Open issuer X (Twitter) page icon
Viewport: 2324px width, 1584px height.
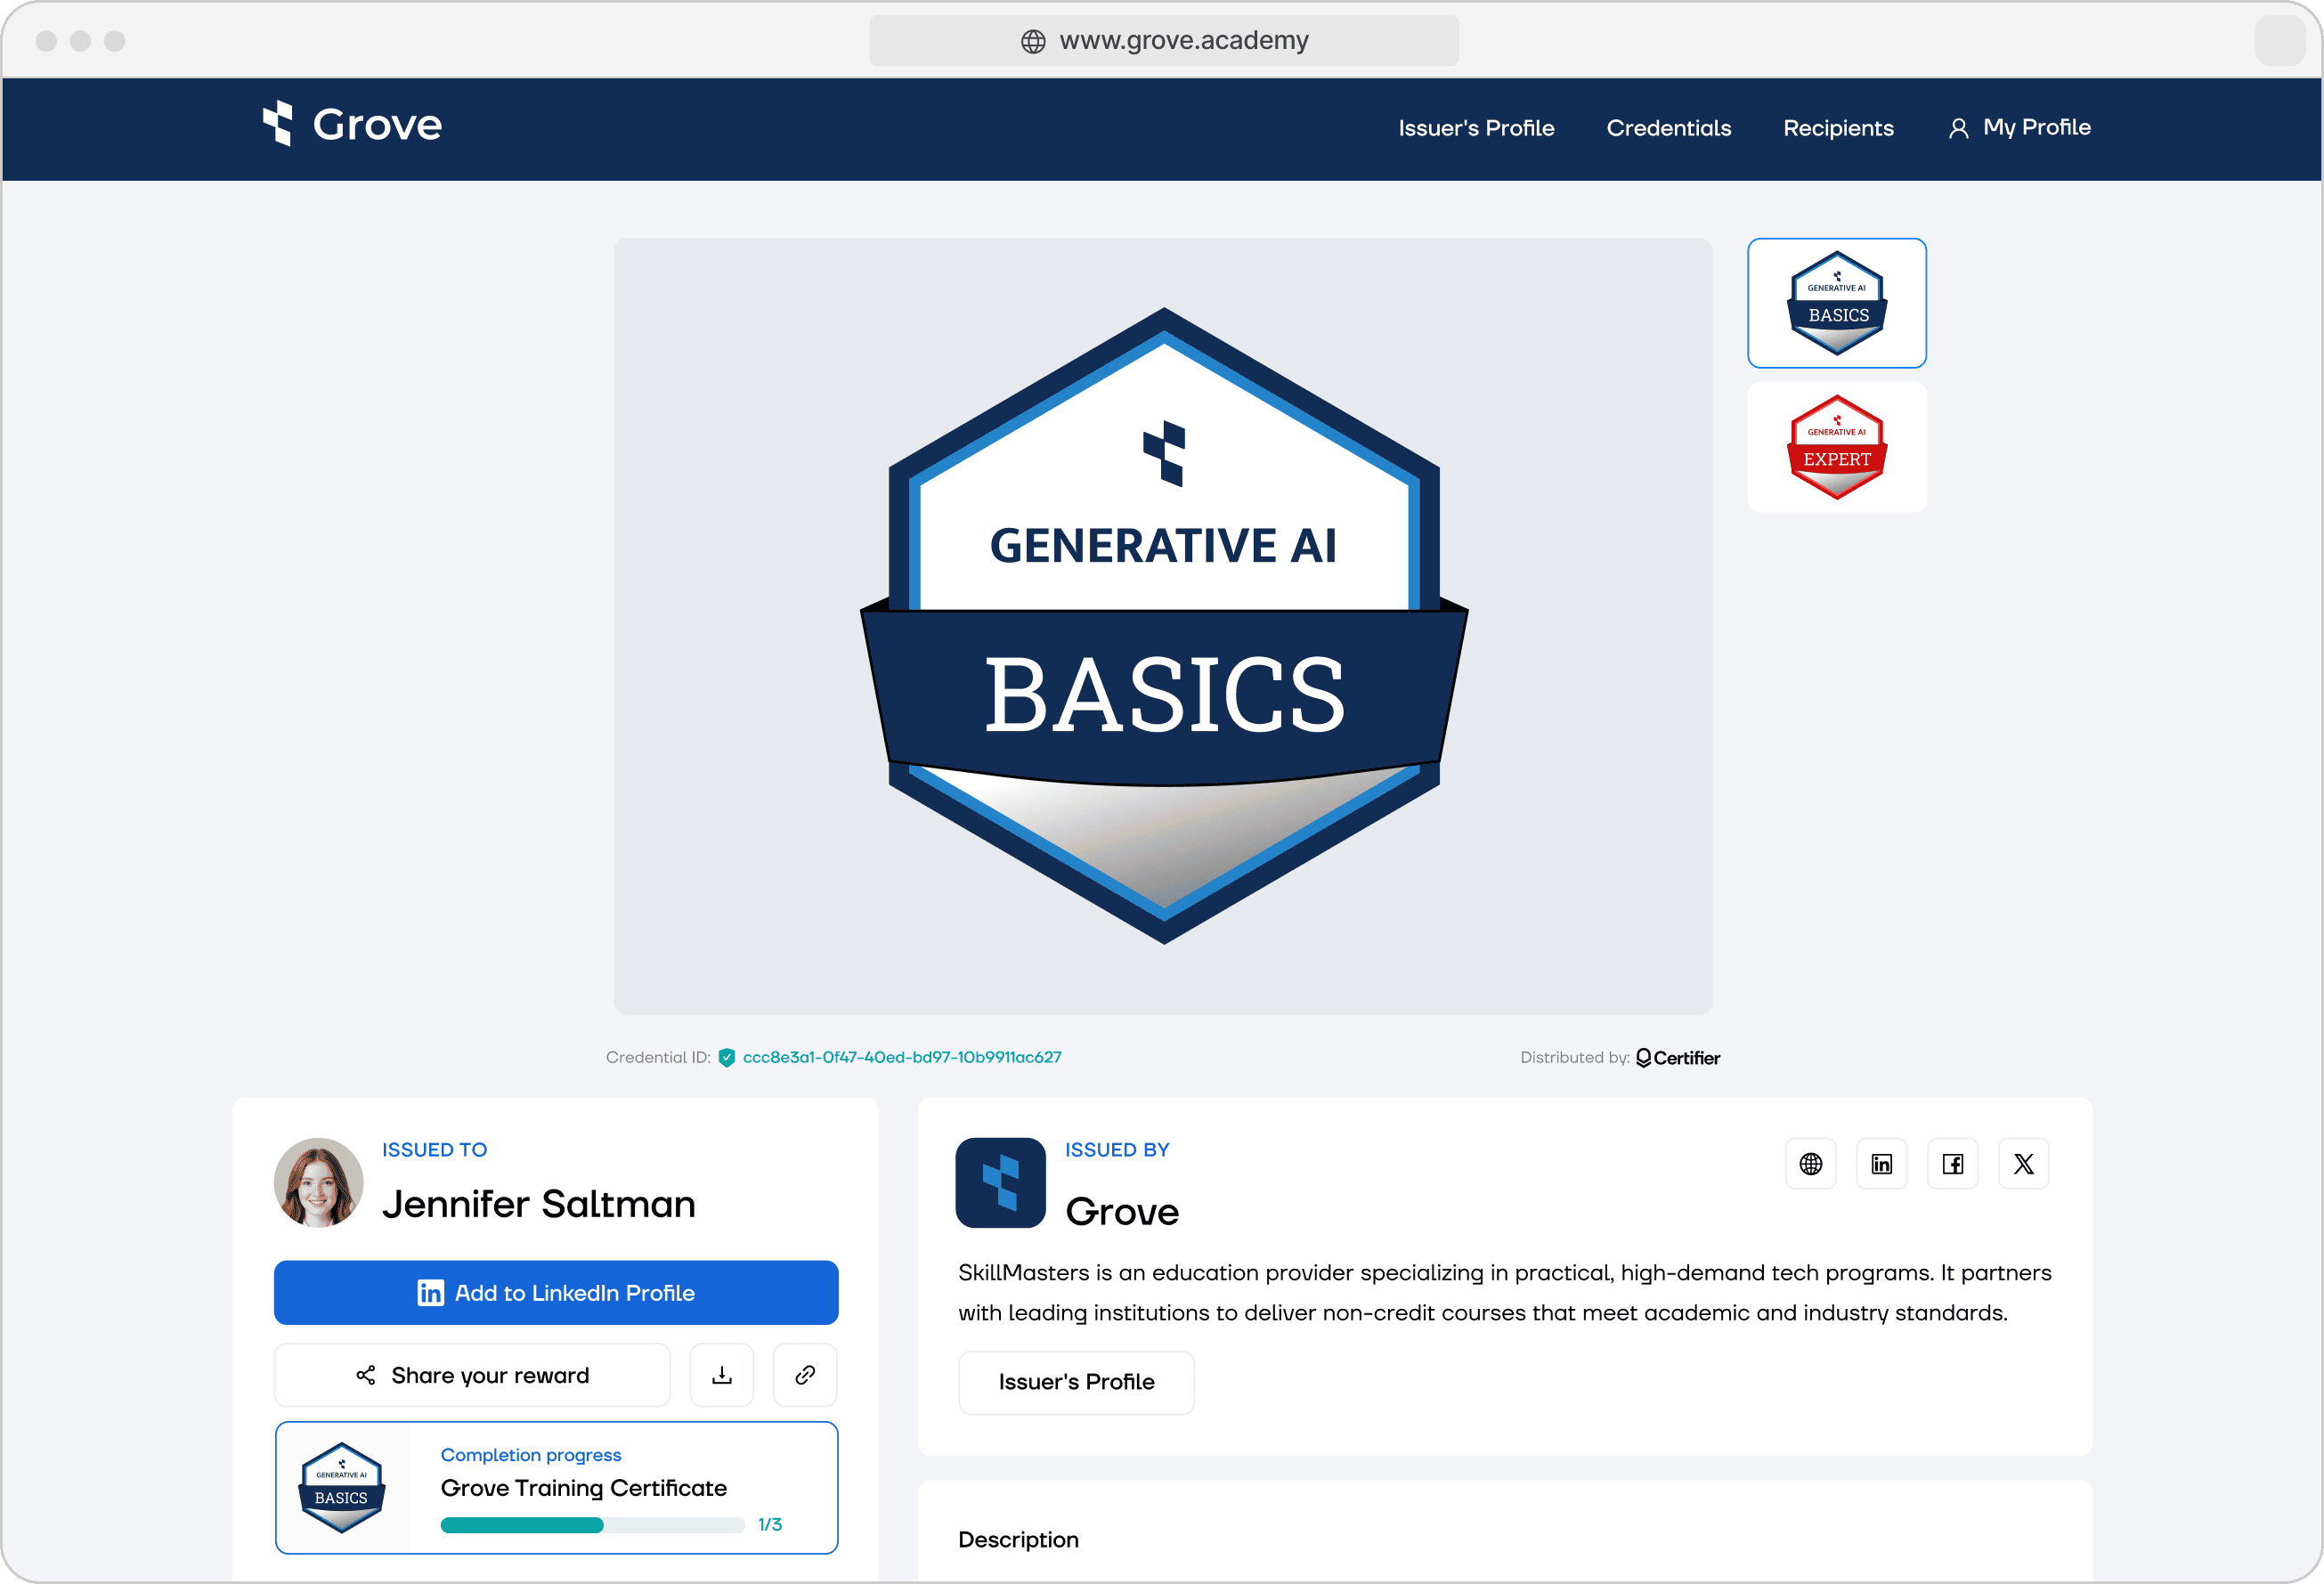tap(2023, 1163)
